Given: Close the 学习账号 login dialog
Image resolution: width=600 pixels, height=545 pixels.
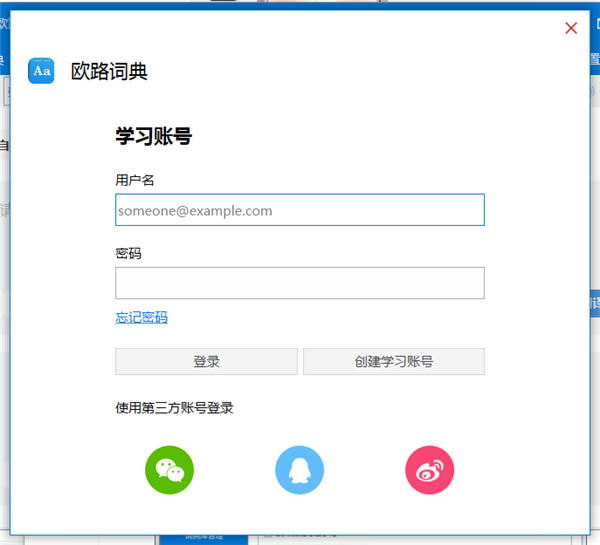Looking at the screenshot, I should pyautogui.click(x=571, y=28).
